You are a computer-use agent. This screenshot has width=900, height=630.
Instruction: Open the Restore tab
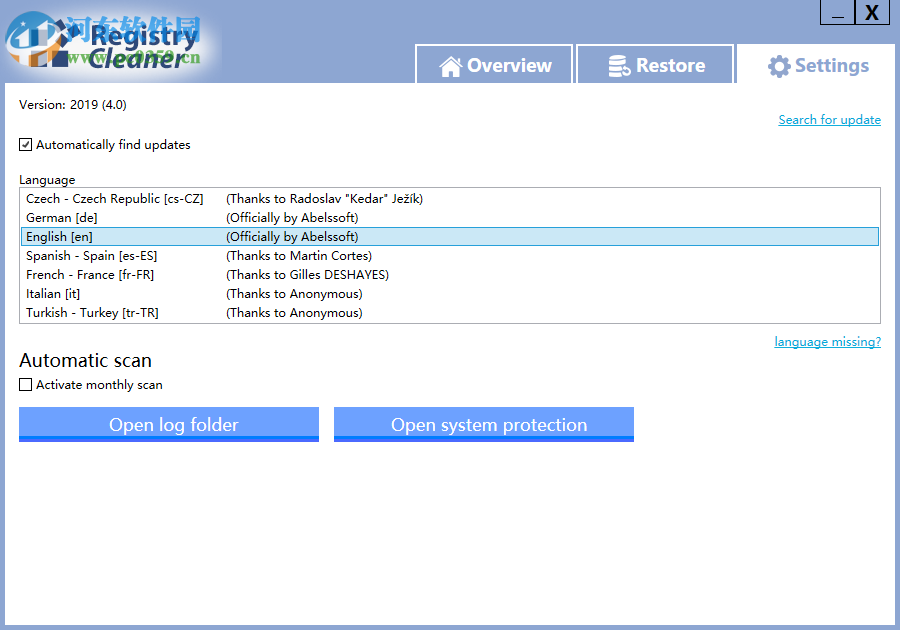(x=655, y=64)
